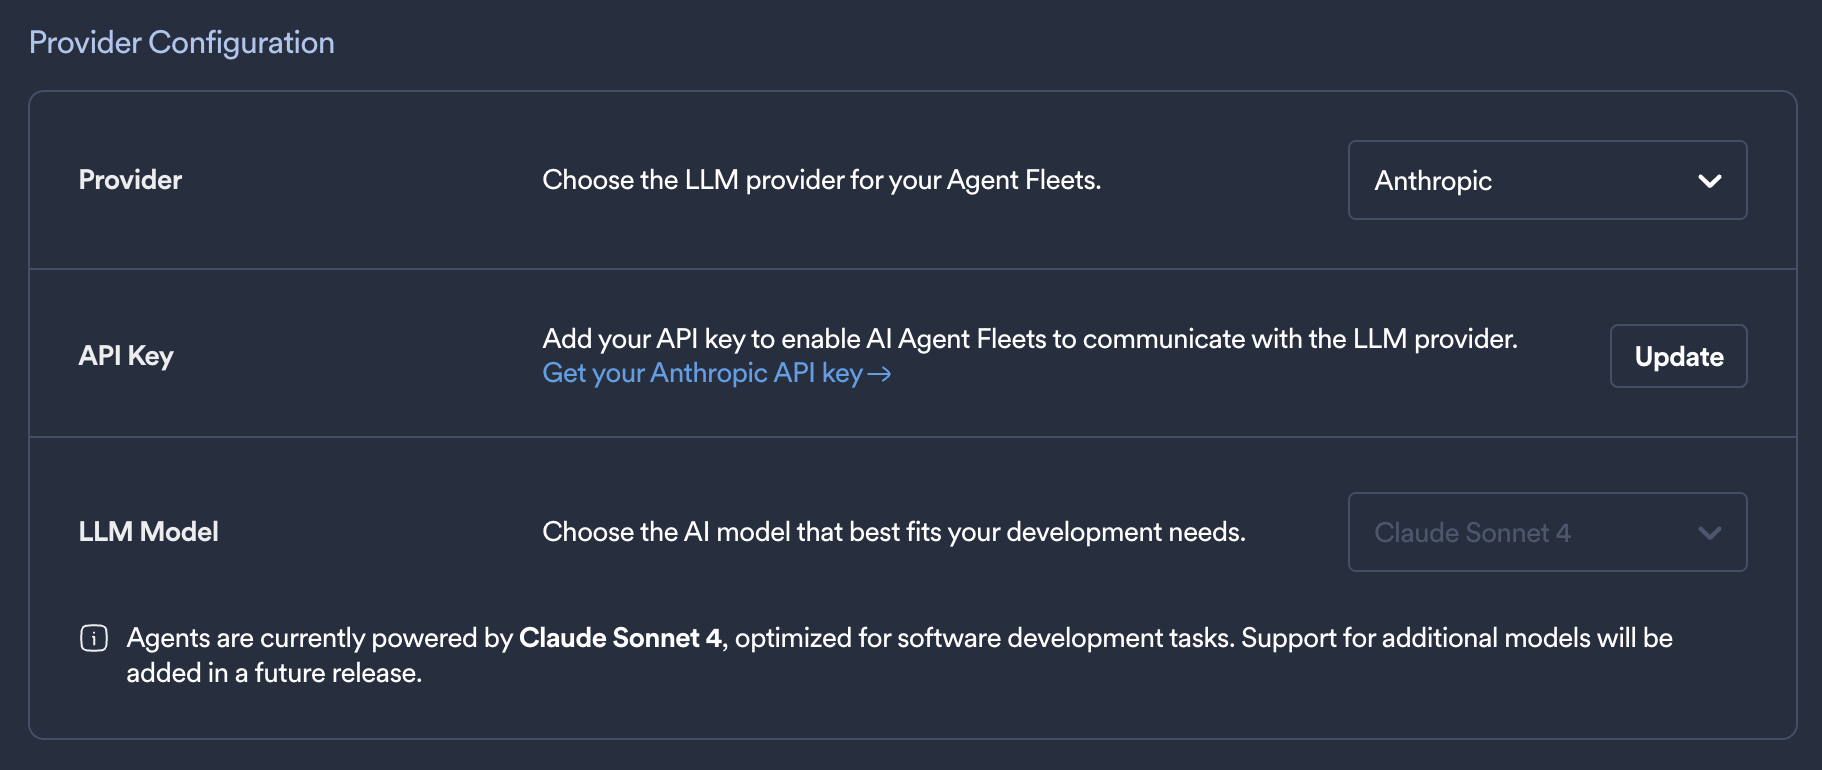1822x770 pixels.
Task: Click the chevron on the Claude Sonnet 4 selector
Action: tap(1710, 533)
